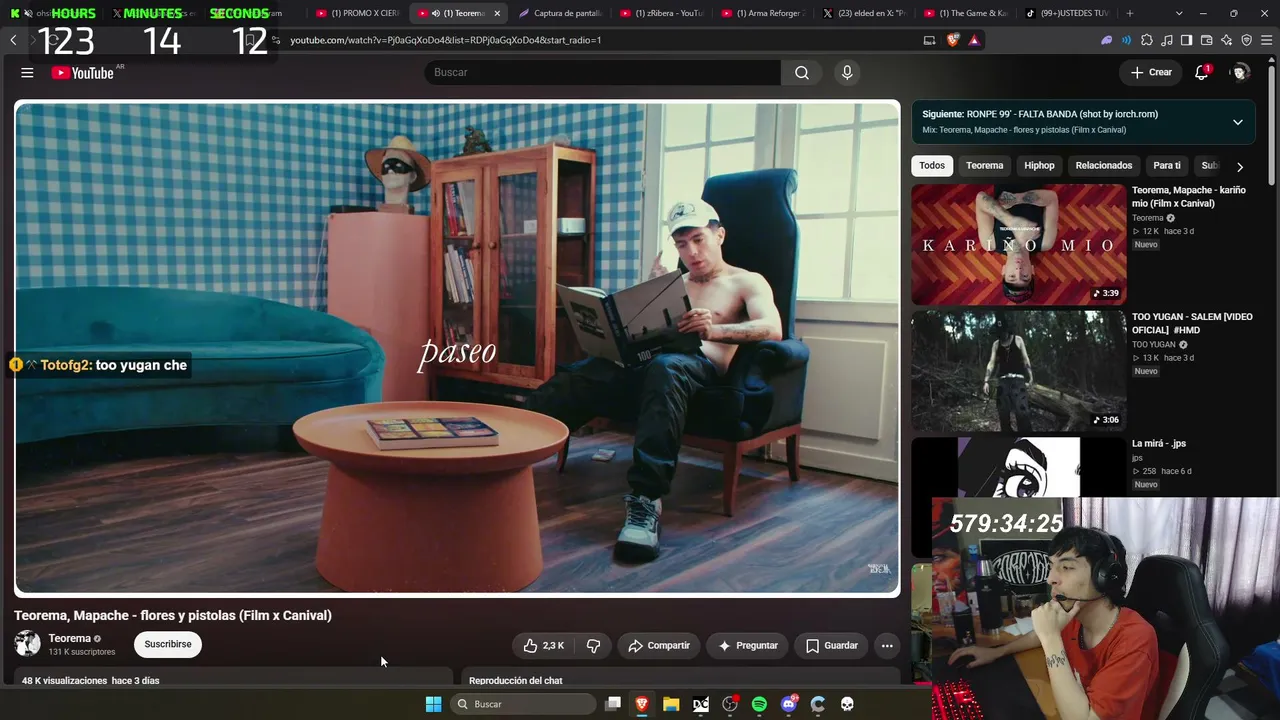Screen dimensions: 1280x720
Task: Open the blue C app in the taskbar
Action: coord(818,704)
